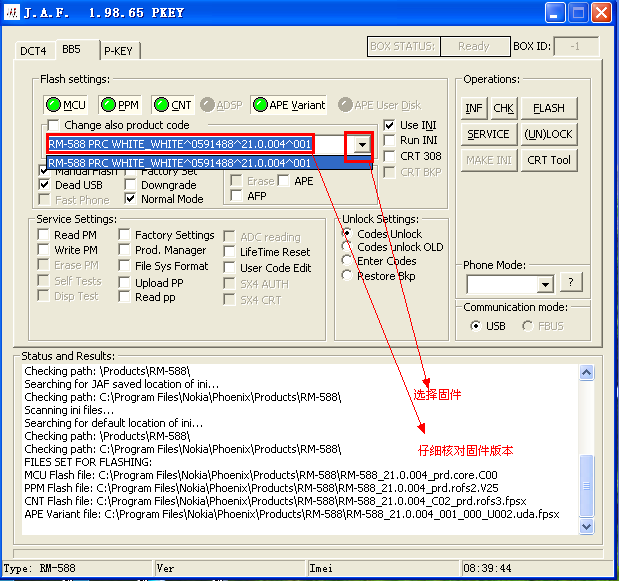Toggle the green CNT flash file button

173,105
